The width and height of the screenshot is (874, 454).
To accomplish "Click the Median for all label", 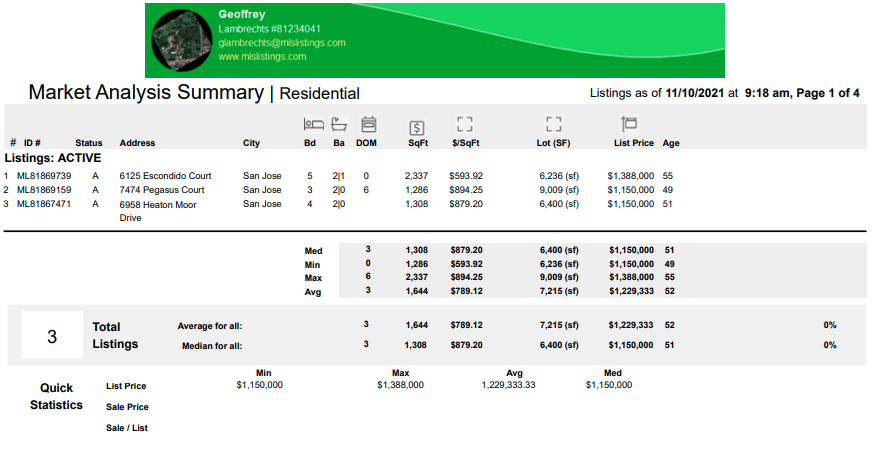I will pos(212,346).
